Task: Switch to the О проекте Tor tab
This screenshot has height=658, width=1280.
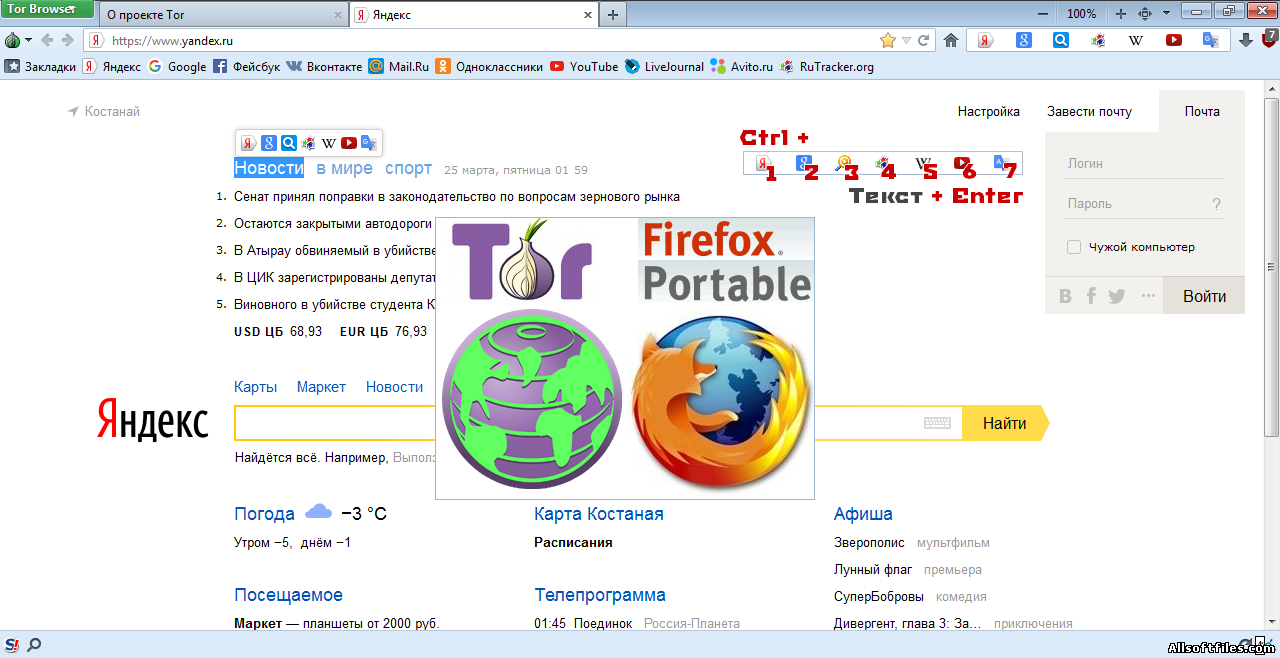Action: tap(223, 15)
